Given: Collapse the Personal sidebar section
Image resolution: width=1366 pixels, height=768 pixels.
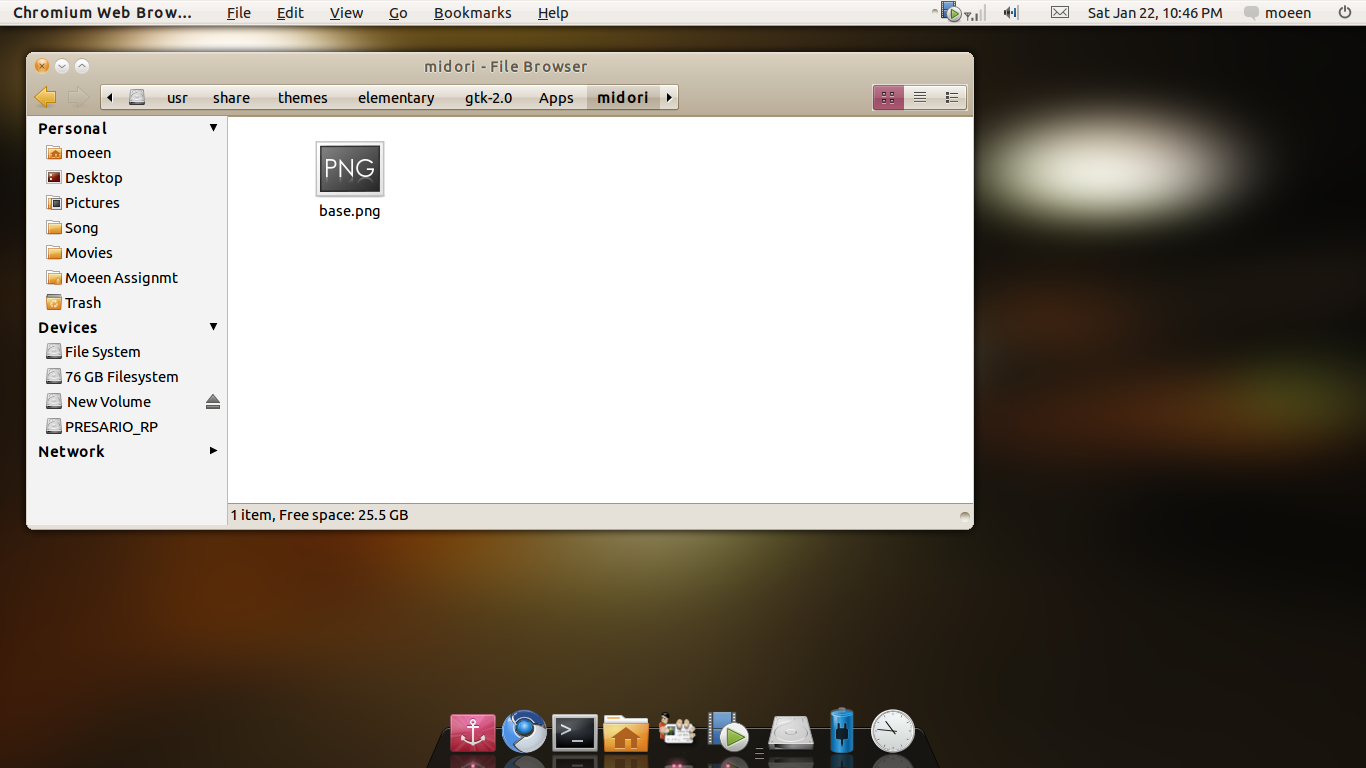Looking at the screenshot, I should 213,128.
